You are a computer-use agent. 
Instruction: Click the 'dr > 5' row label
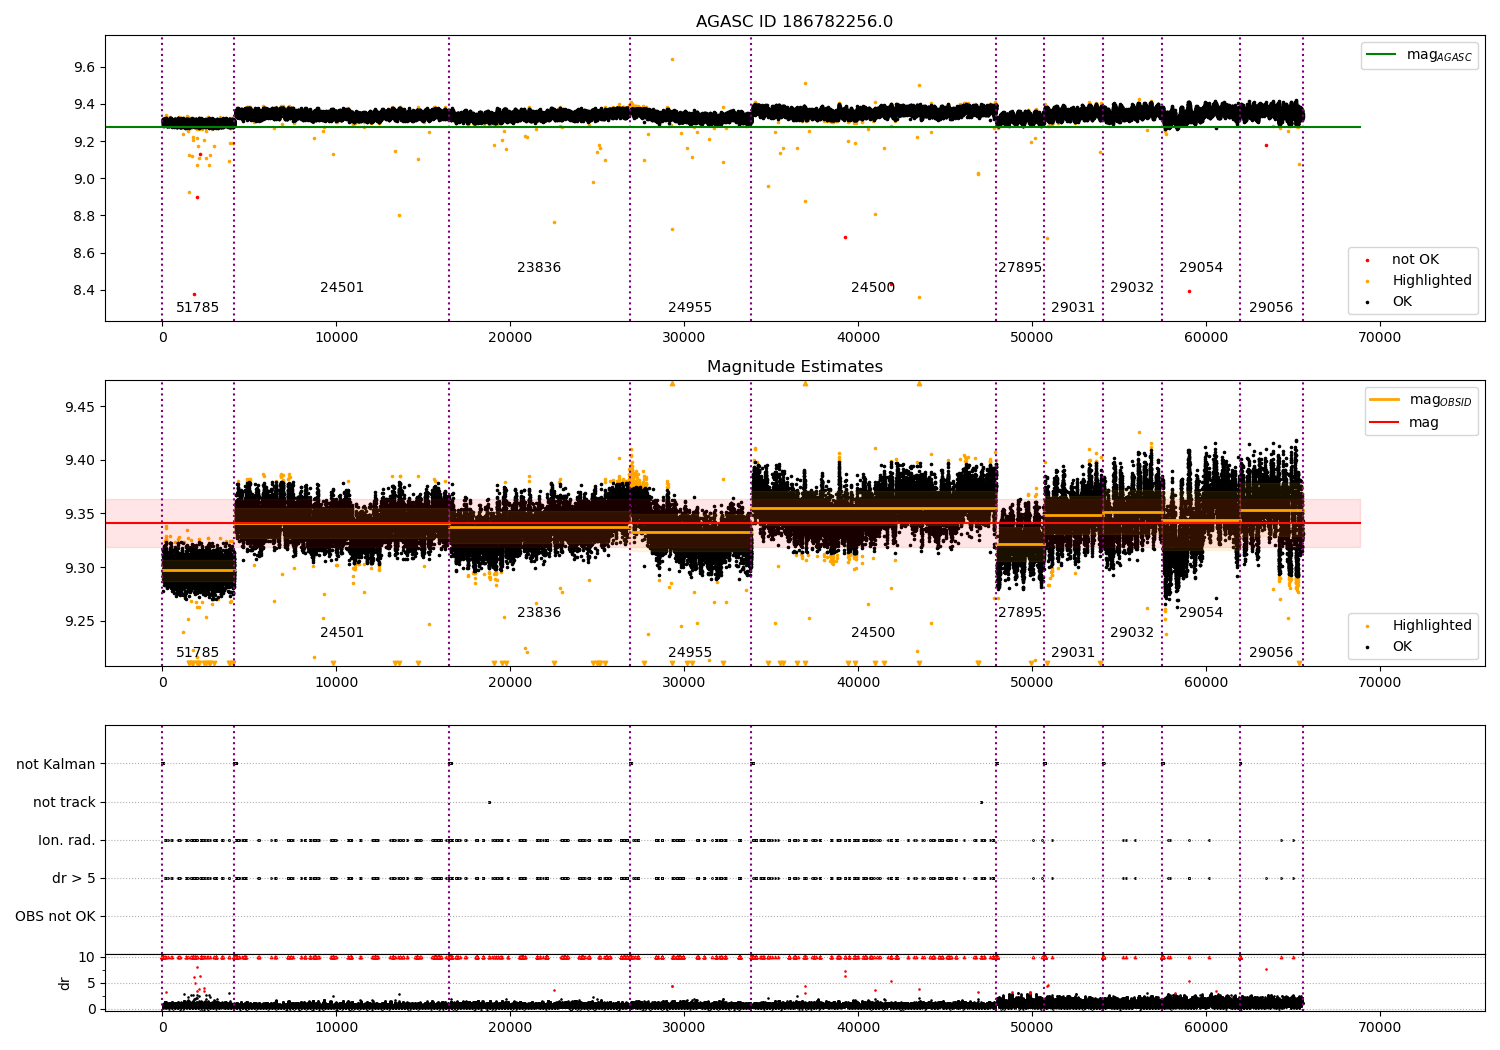tap(74, 879)
